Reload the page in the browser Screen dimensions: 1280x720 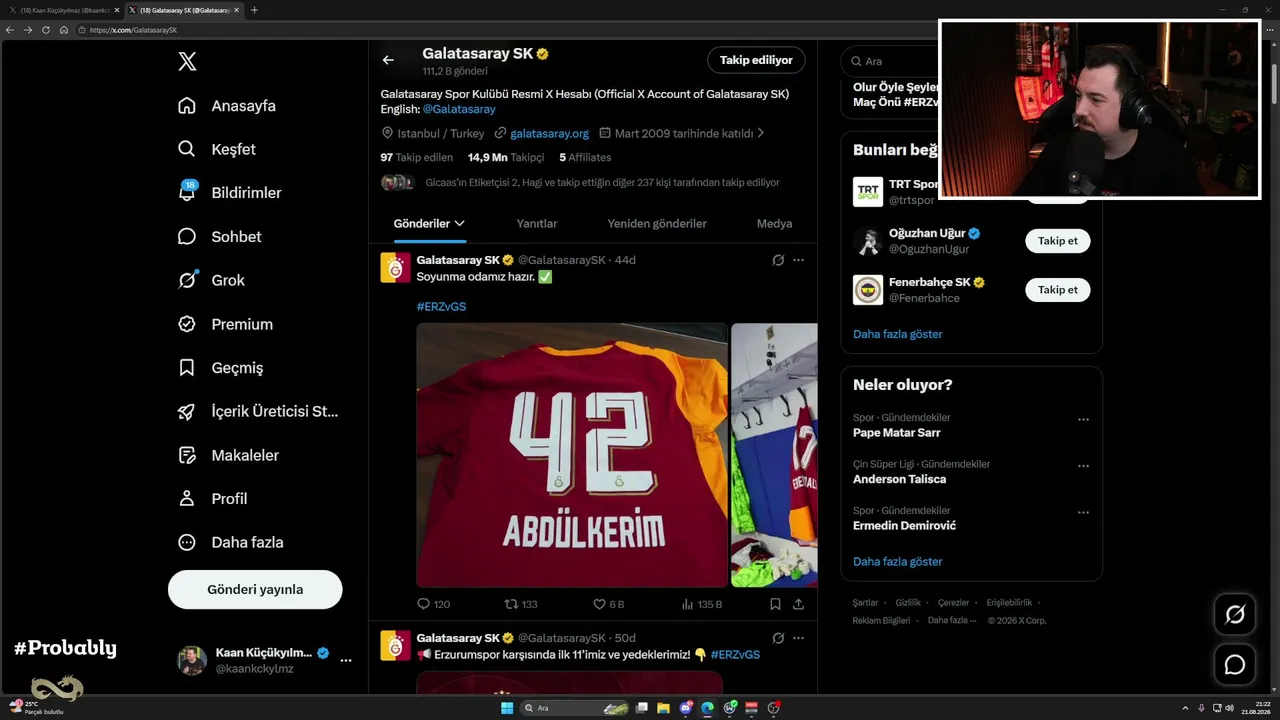pos(45,30)
